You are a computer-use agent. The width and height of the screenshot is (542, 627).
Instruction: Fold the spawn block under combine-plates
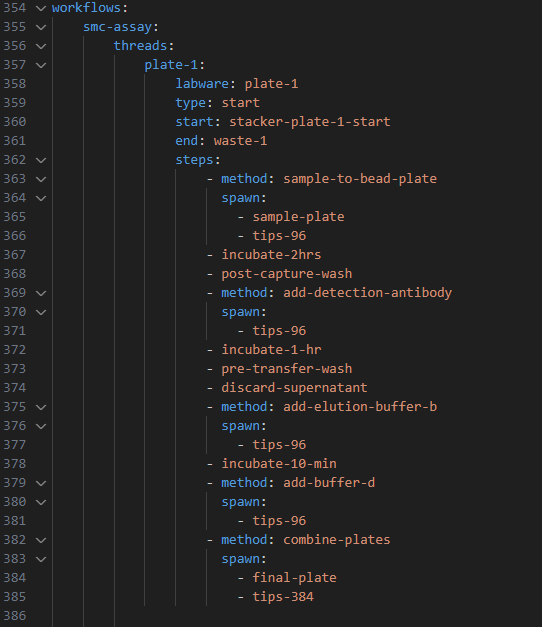[x=41, y=559]
